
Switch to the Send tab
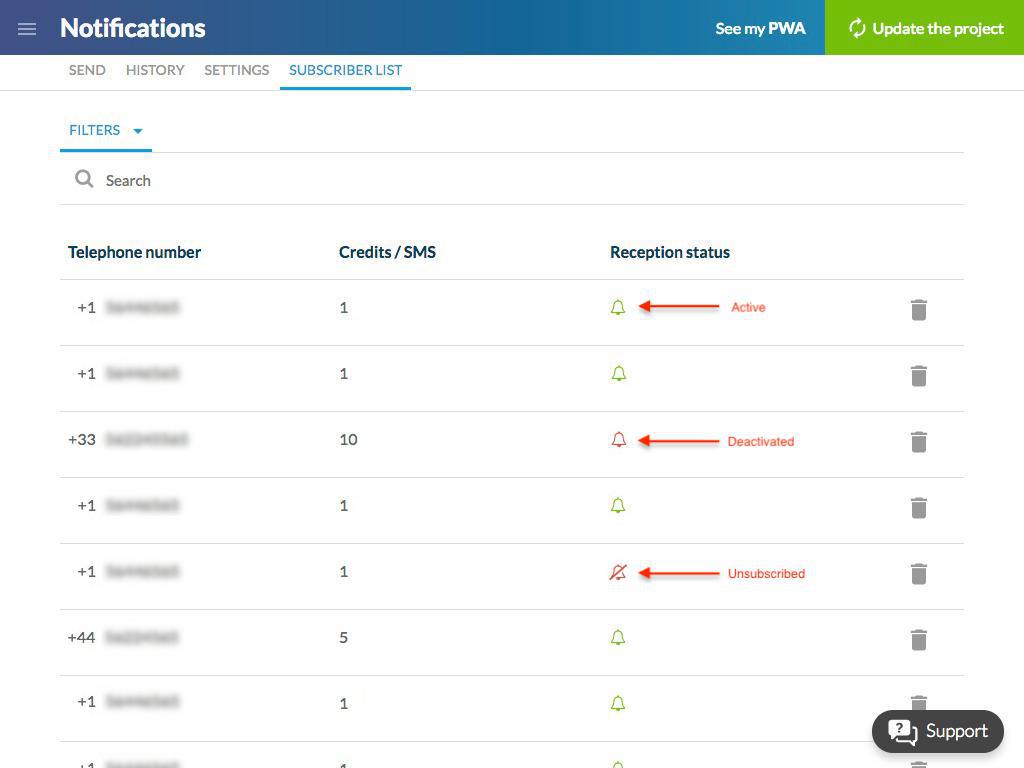pyautogui.click(x=87, y=70)
